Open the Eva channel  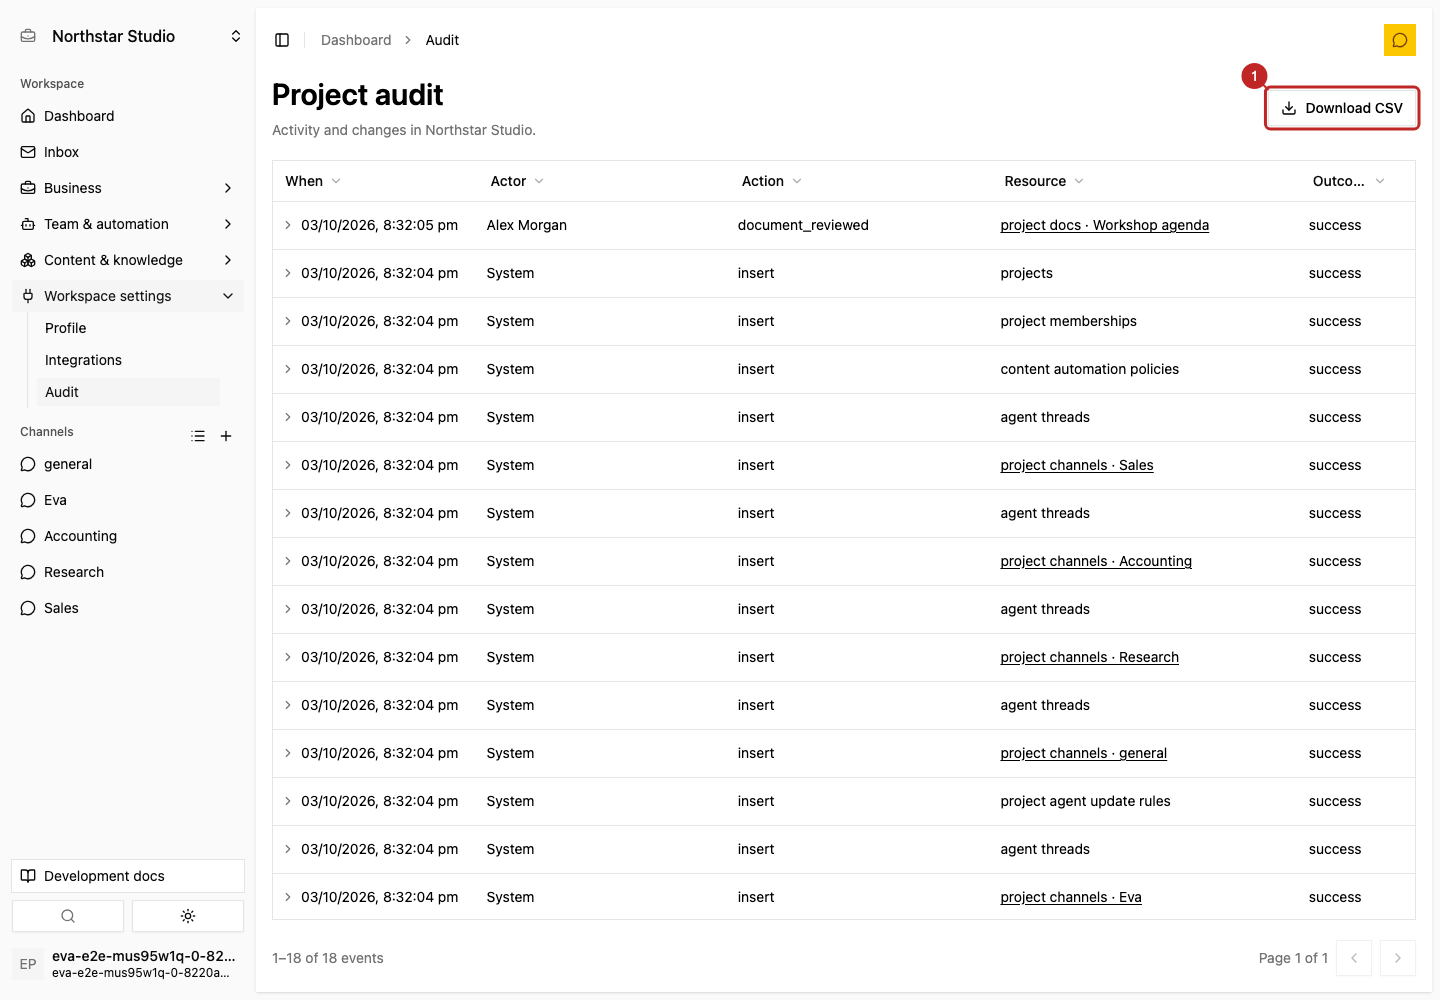coord(128,500)
